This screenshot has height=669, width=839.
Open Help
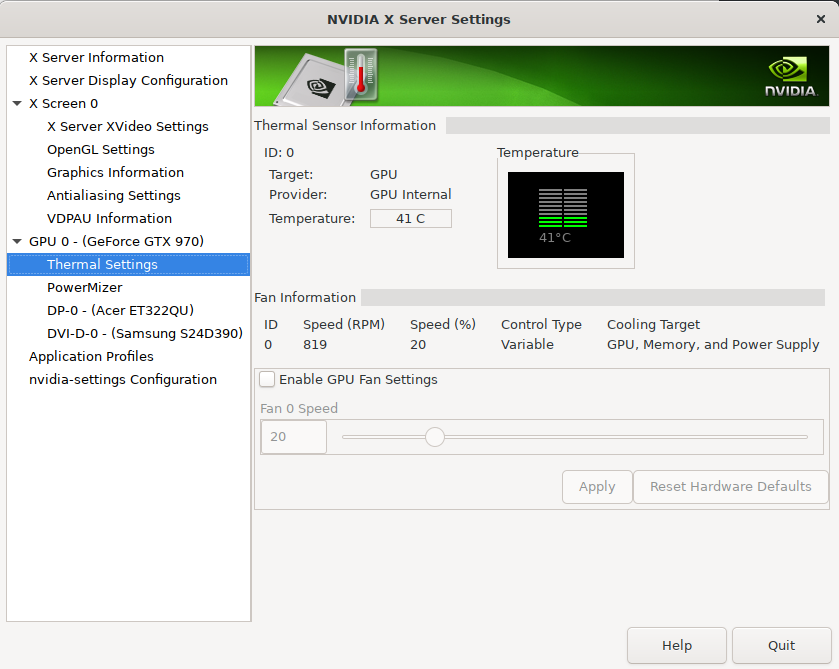677,645
